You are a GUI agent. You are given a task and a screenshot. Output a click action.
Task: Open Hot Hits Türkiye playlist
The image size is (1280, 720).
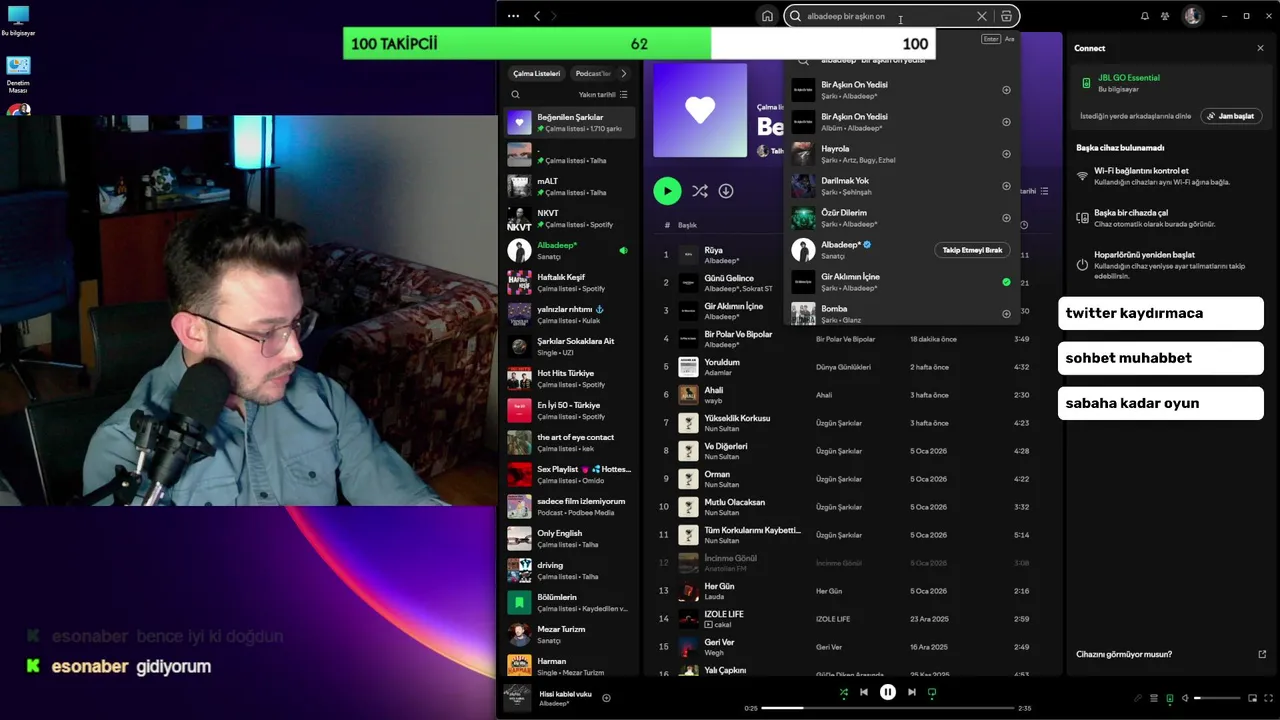coord(569,379)
